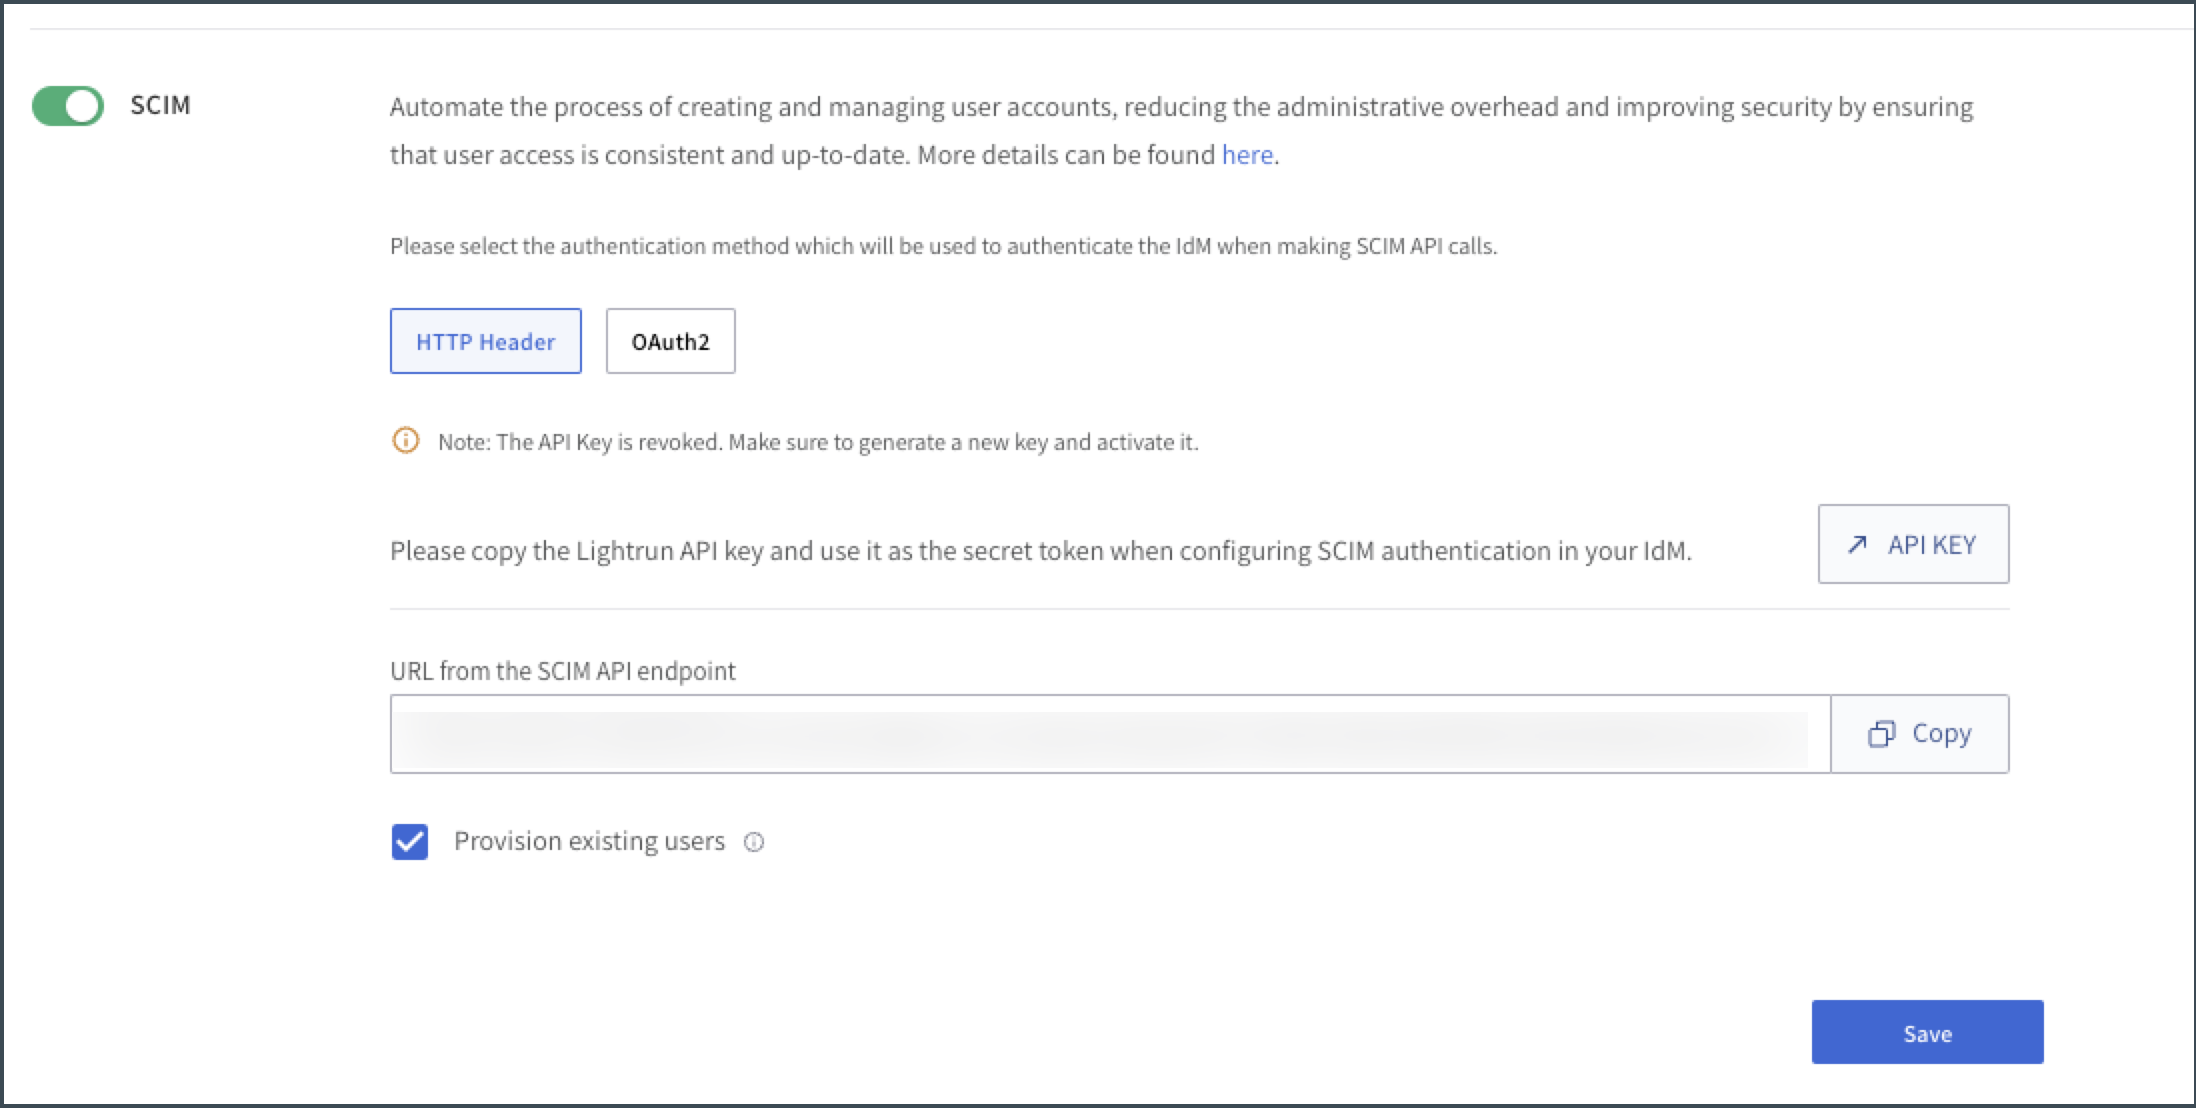
Task: Click info icon beside Provision existing users
Action: click(x=754, y=842)
